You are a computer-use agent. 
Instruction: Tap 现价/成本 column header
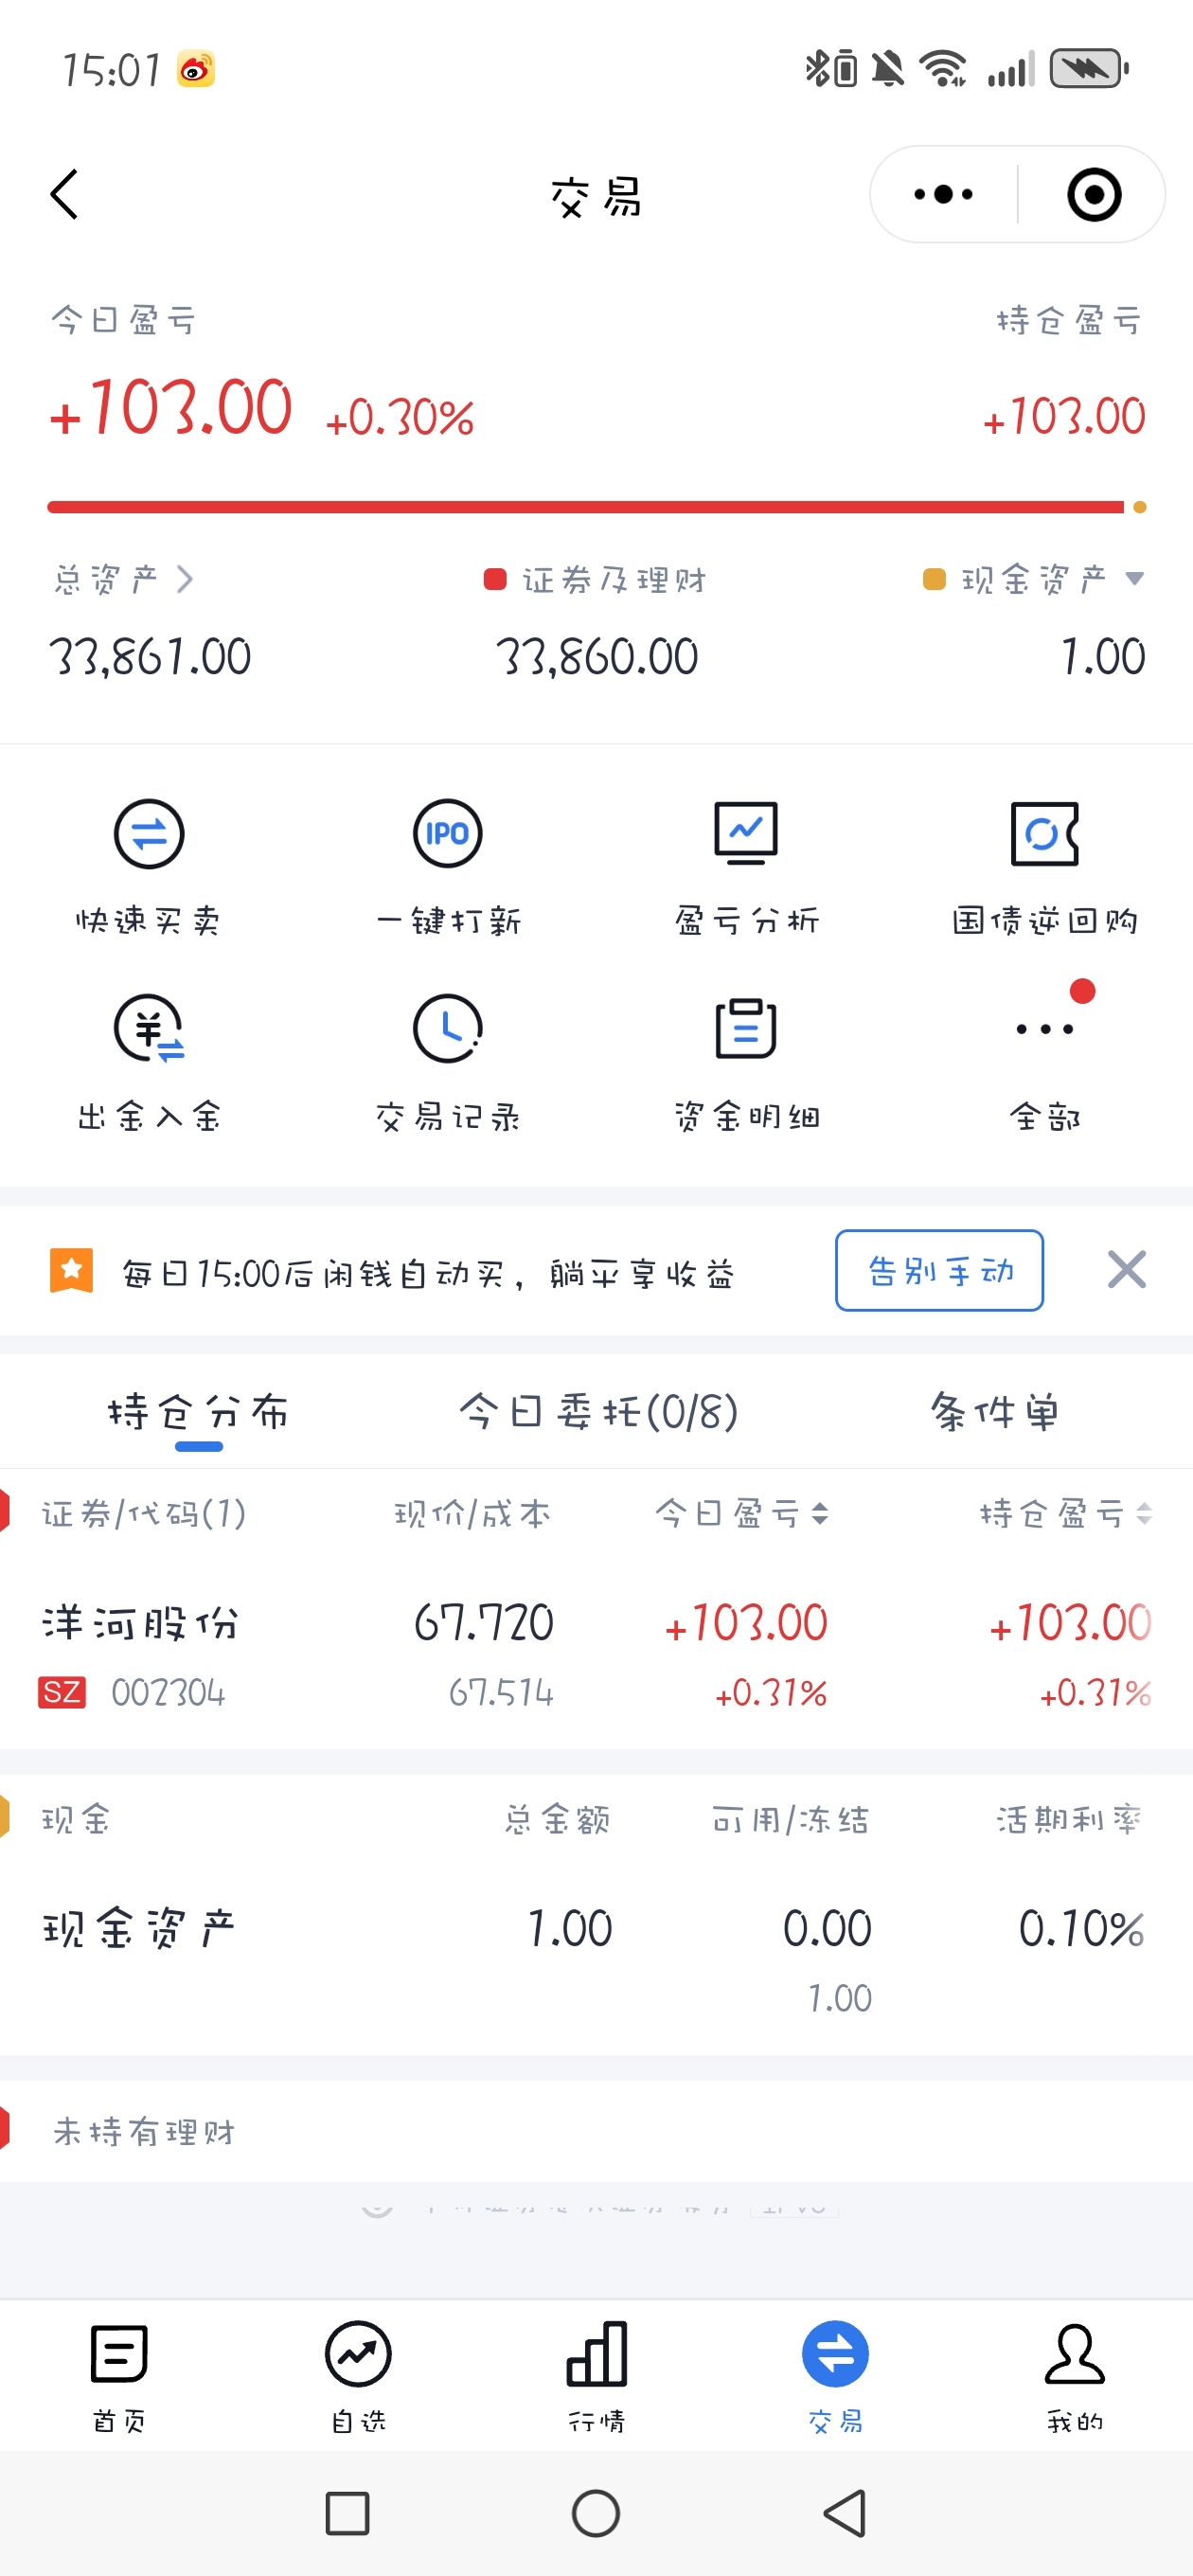[x=472, y=1513]
